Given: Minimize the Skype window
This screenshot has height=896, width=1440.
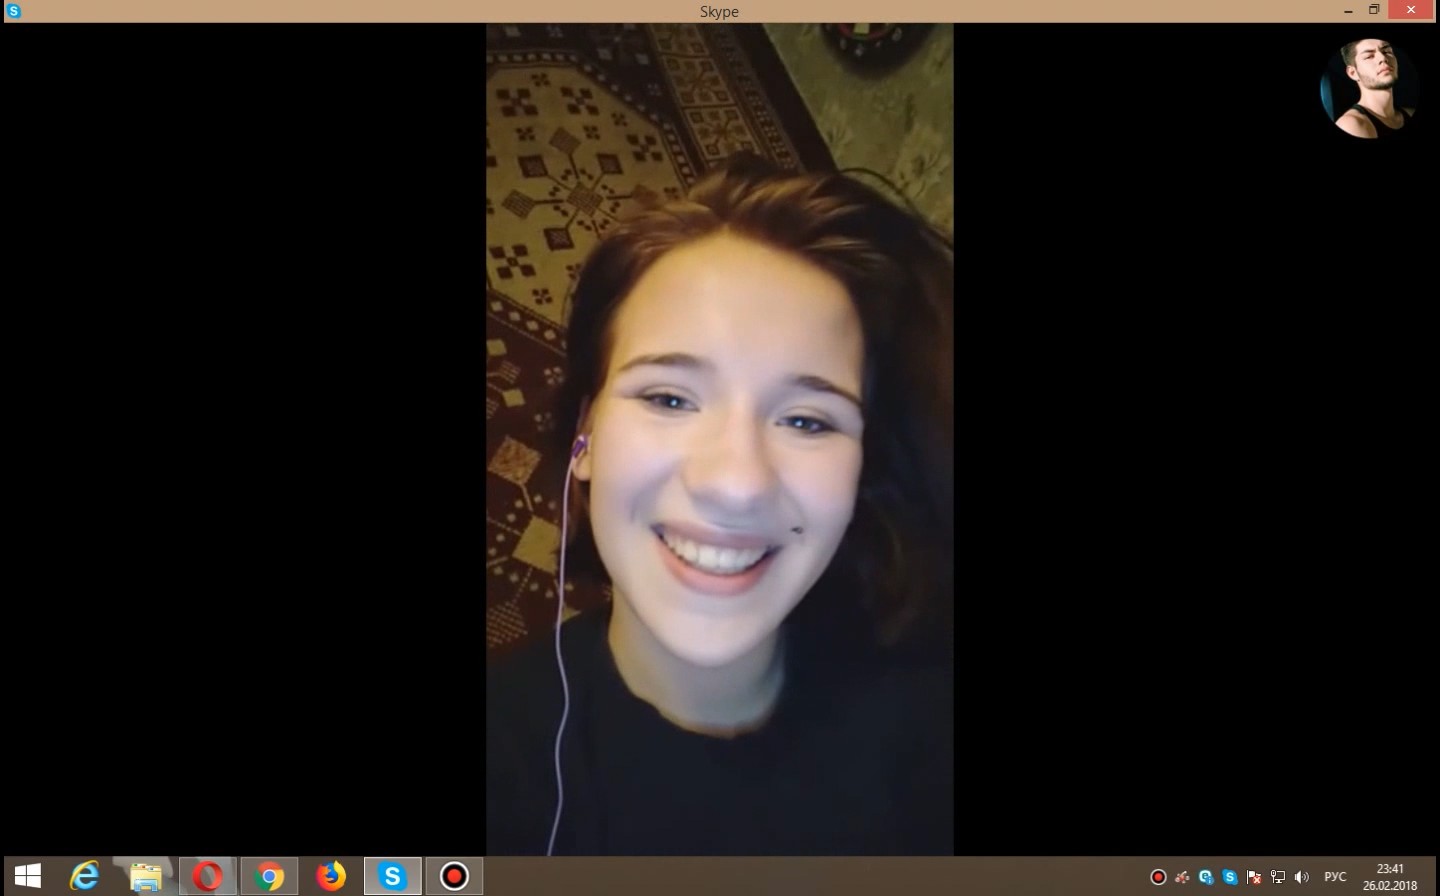Looking at the screenshot, I should pyautogui.click(x=1348, y=11).
